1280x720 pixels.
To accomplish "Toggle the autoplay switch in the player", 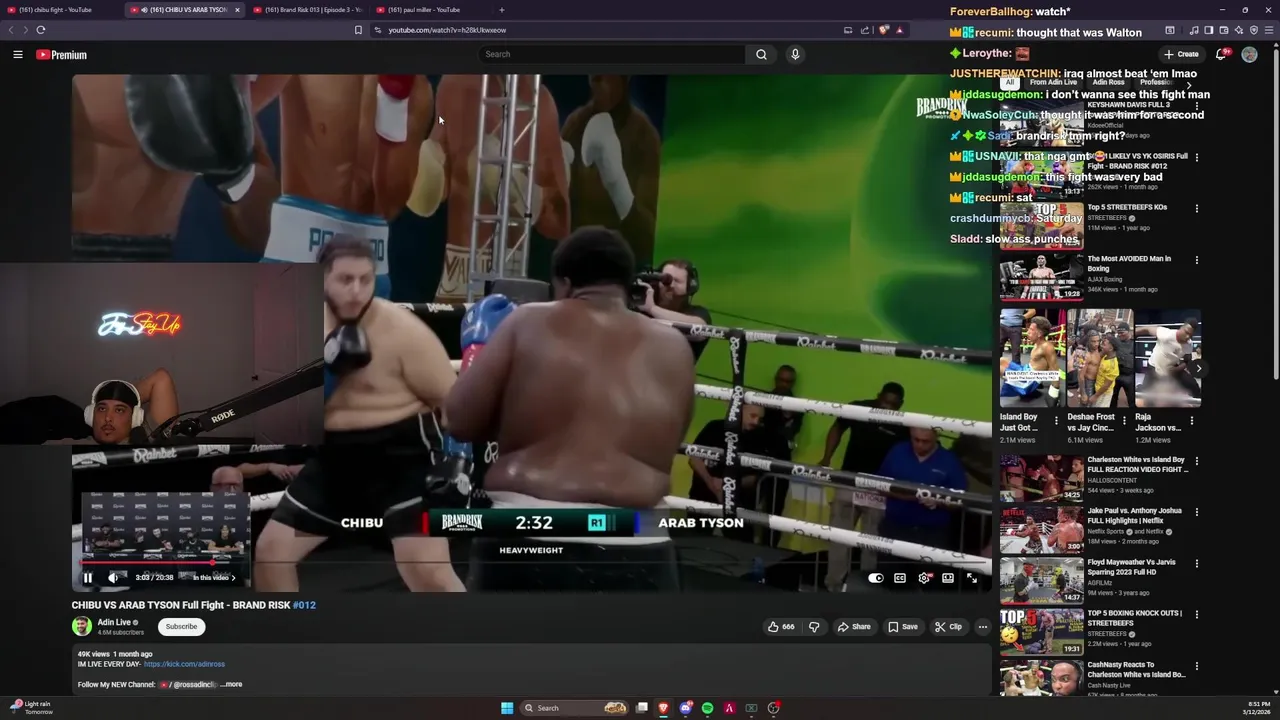I will coord(876,578).
